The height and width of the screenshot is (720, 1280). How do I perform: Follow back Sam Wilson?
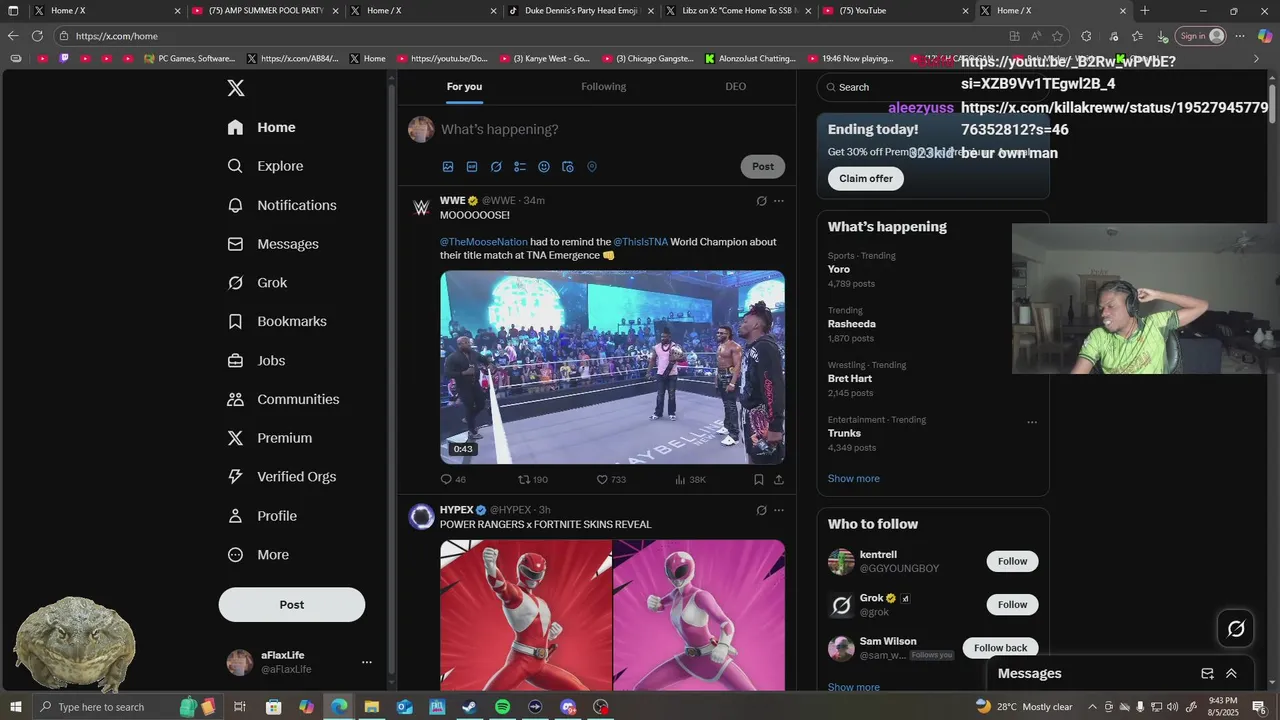coord(1000,648)
